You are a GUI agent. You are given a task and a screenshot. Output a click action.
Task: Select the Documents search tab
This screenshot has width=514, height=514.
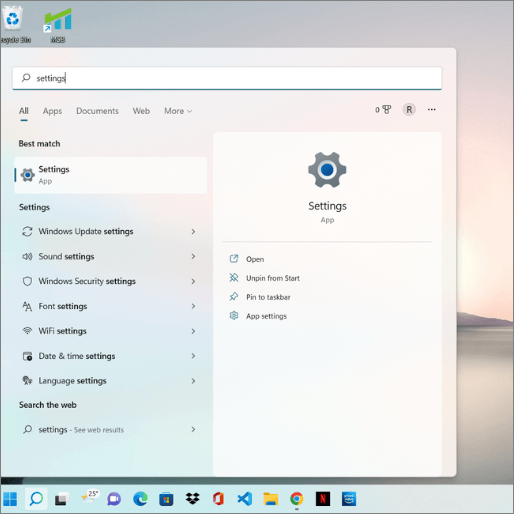(97, 111)
